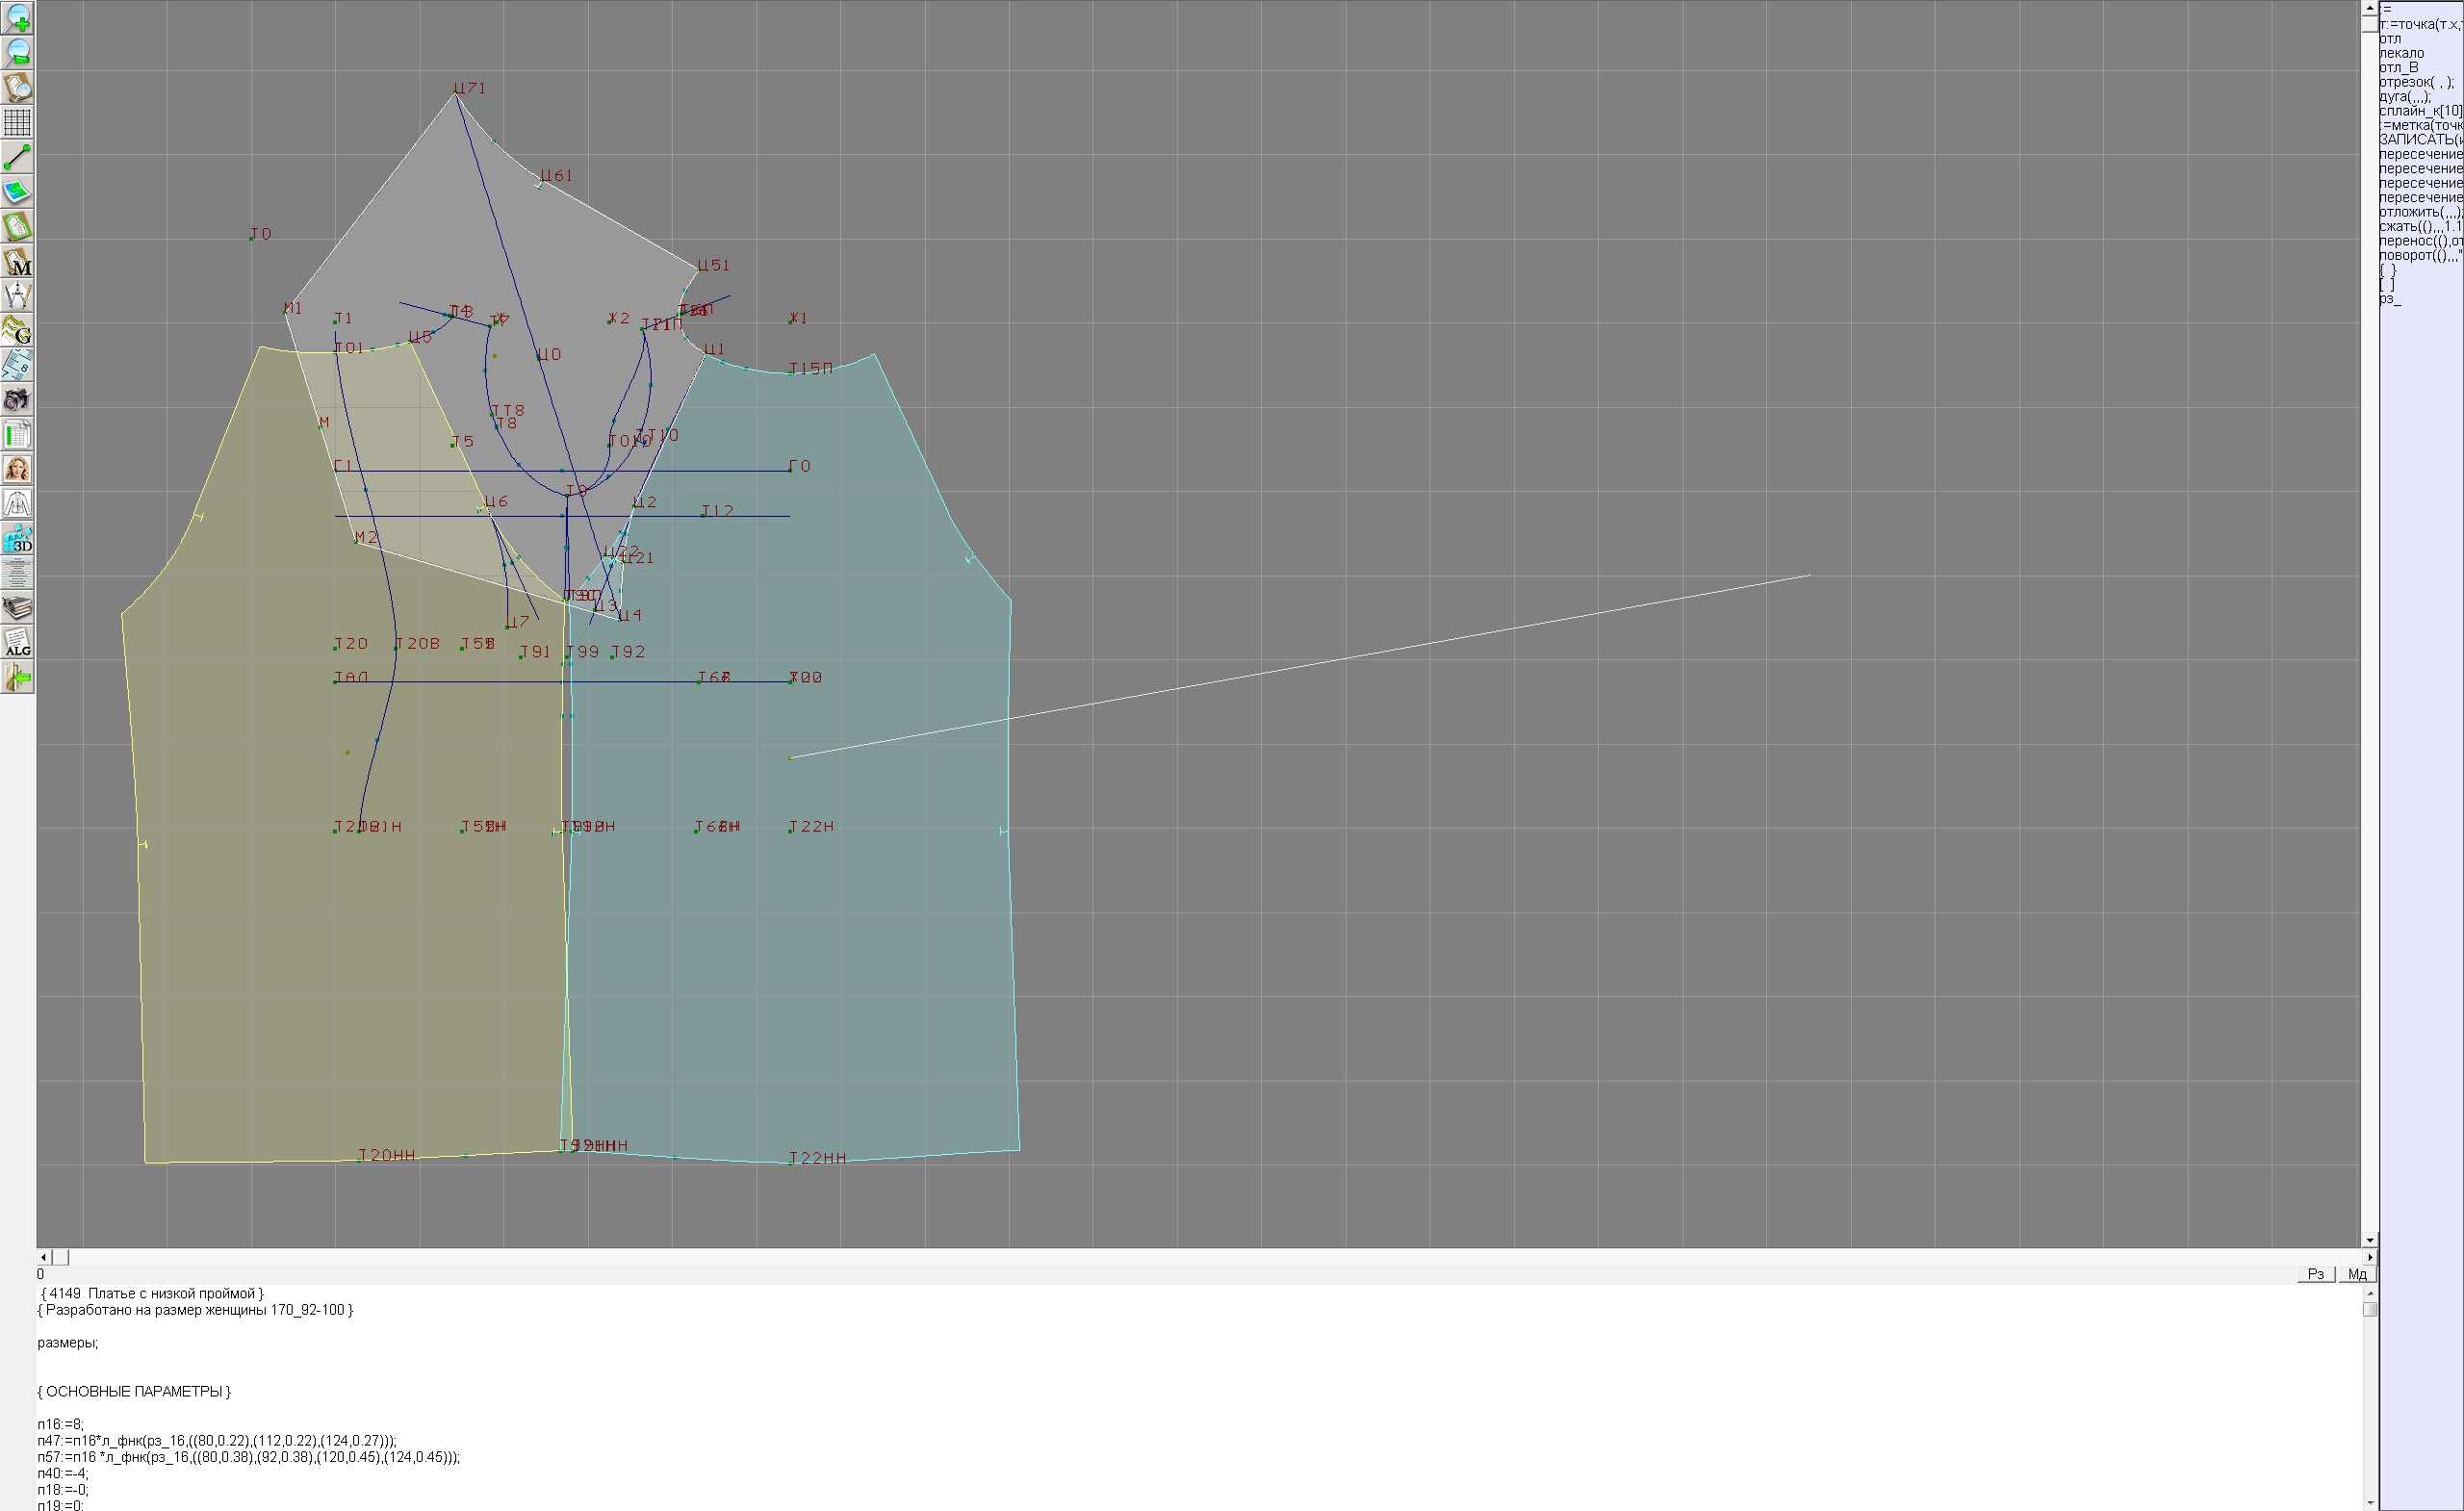The image size is (2464, 1511).
Task: Insert the 'лекало' snippet from list
Action: coord(2402,53)
